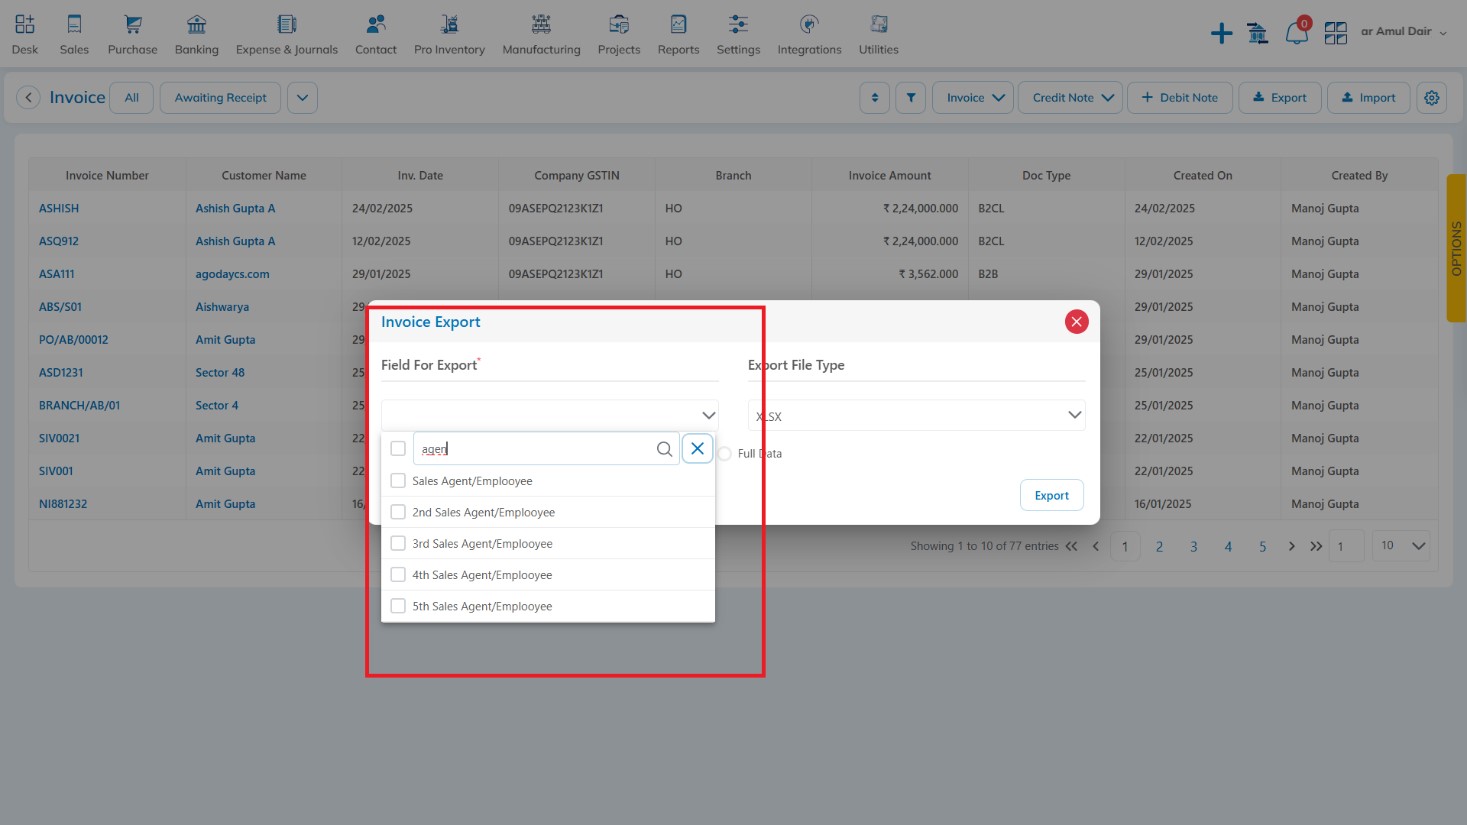The width and height of the screenshot is (1467, 825).
Task: Expand the Credit Note dropdown
Action: point(1071,98)
